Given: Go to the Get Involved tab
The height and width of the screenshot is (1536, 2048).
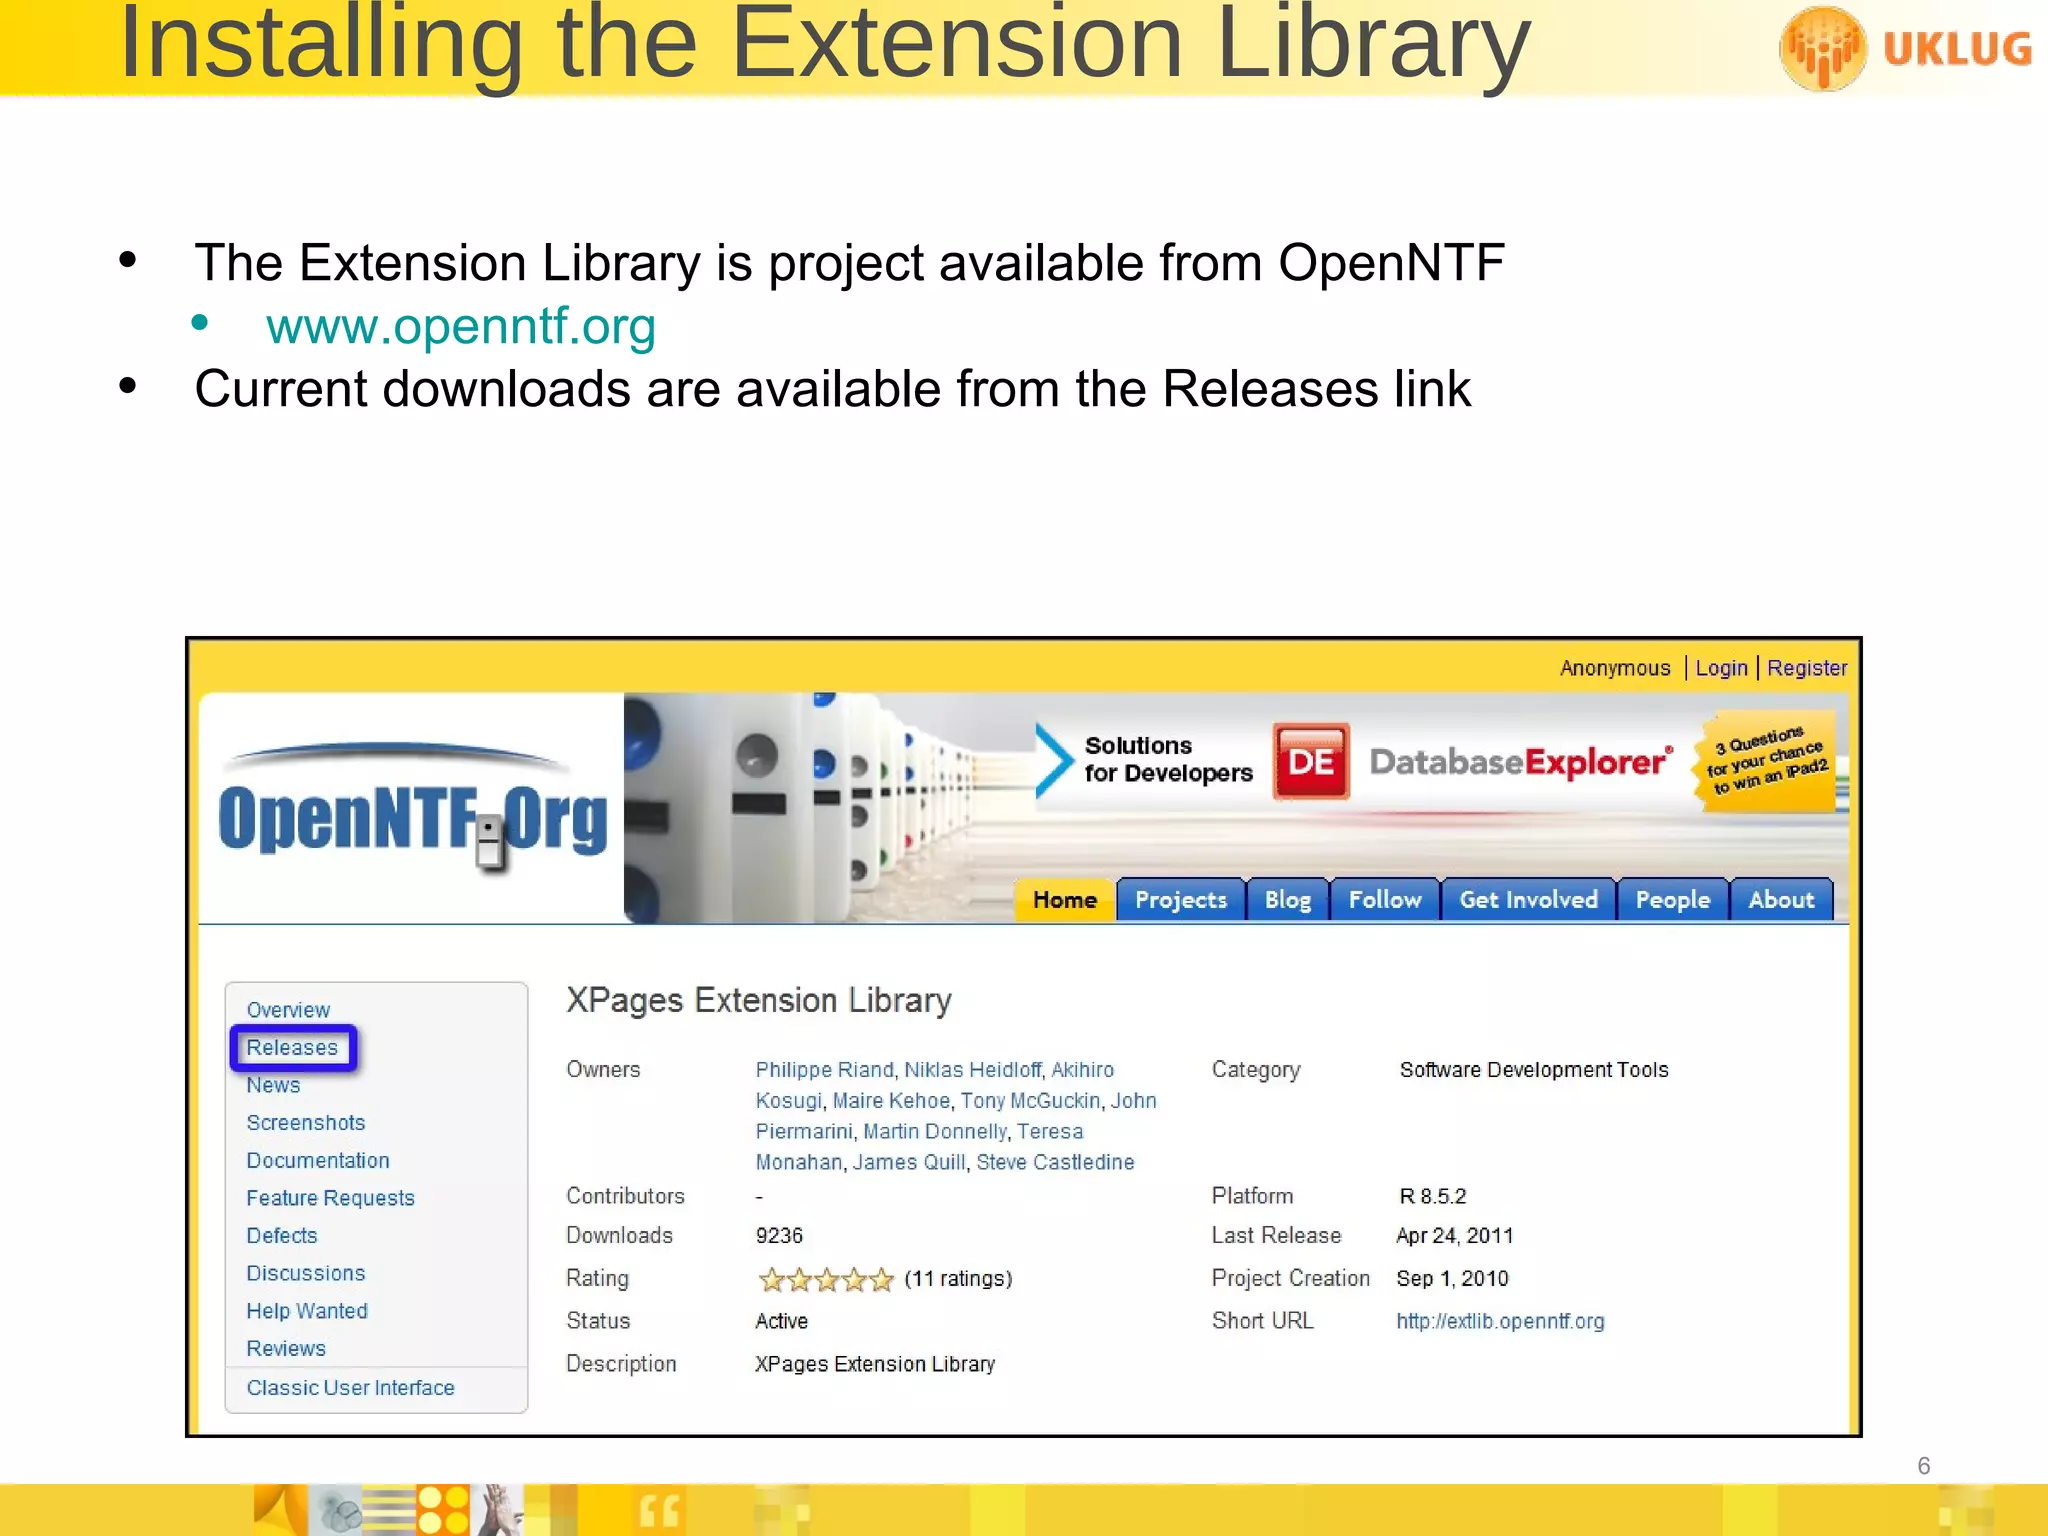Looking at the screenshot, I should click(x=1528, y=900).
